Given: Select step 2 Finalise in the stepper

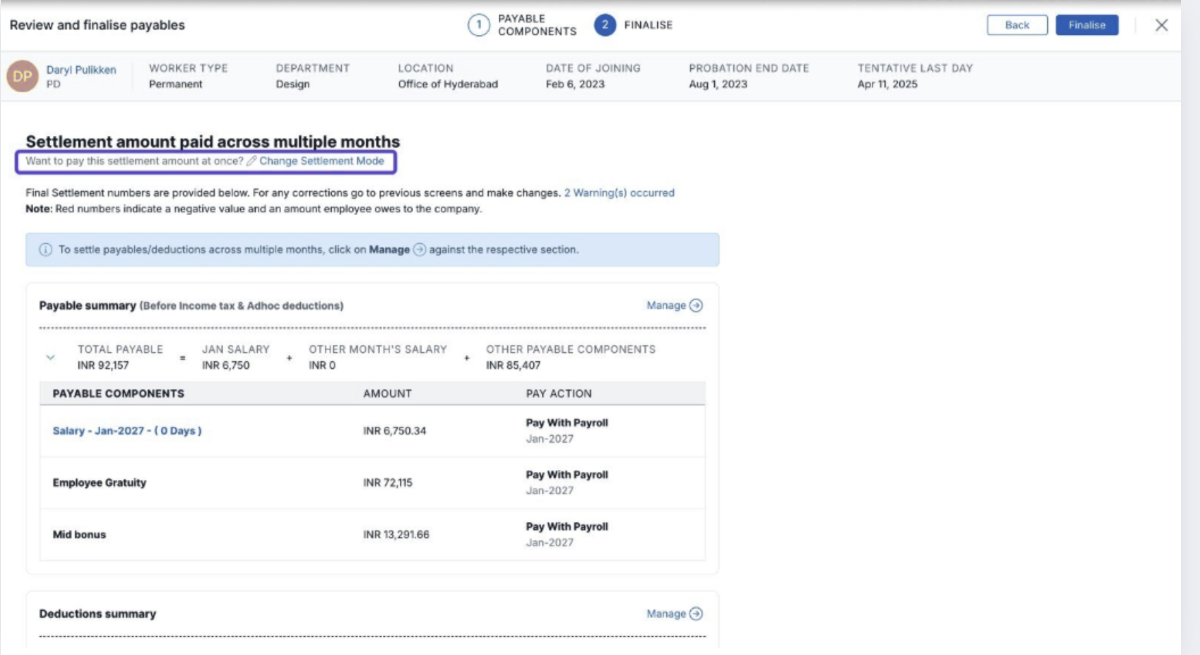Looking at the screenshot, I should 604,25.
